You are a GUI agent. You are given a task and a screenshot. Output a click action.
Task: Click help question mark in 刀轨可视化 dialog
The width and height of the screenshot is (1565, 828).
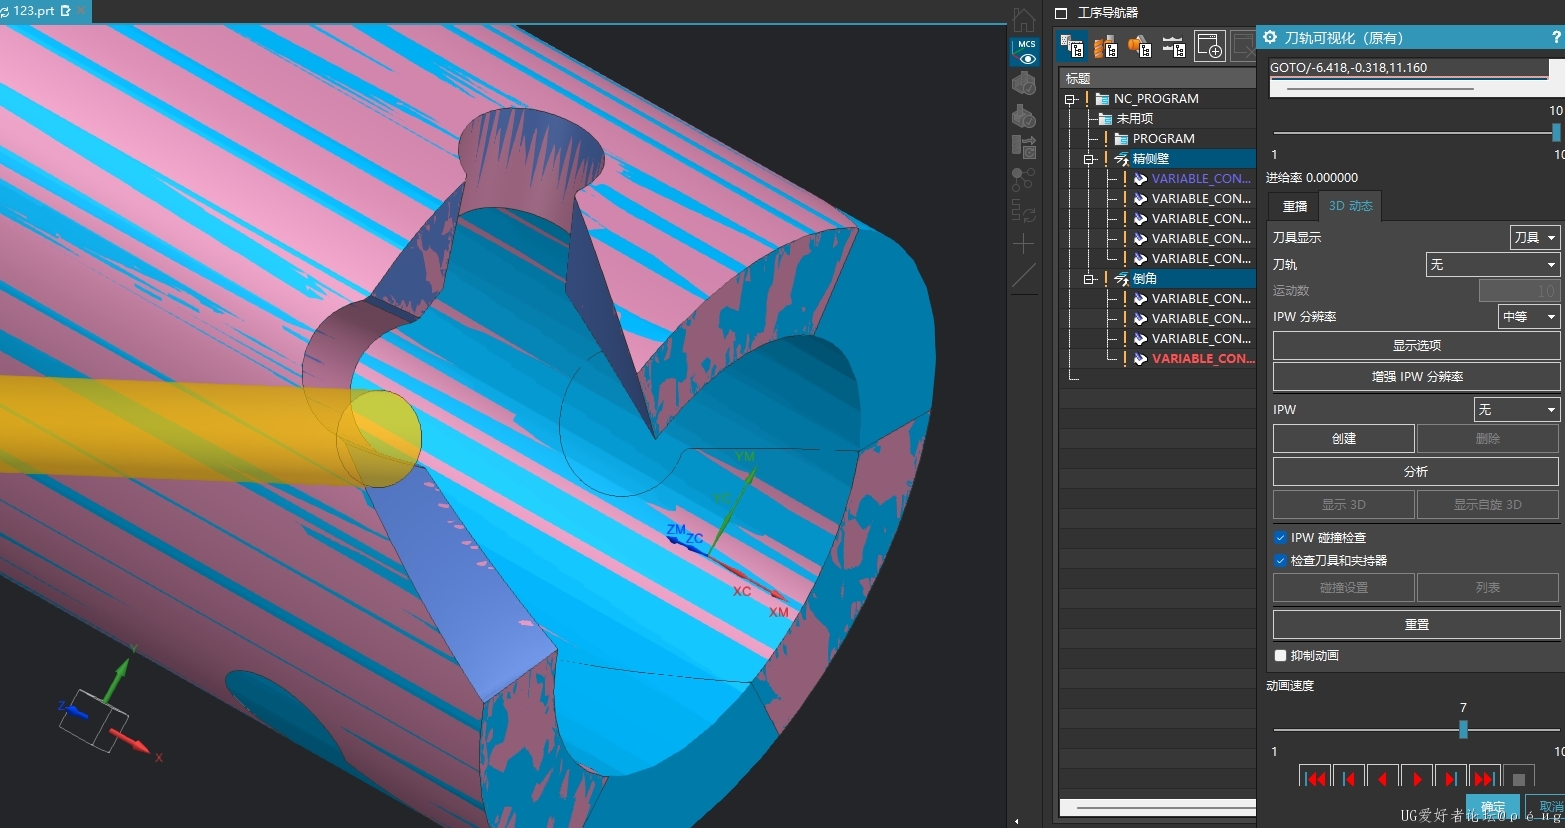(x=1557, y=37)
